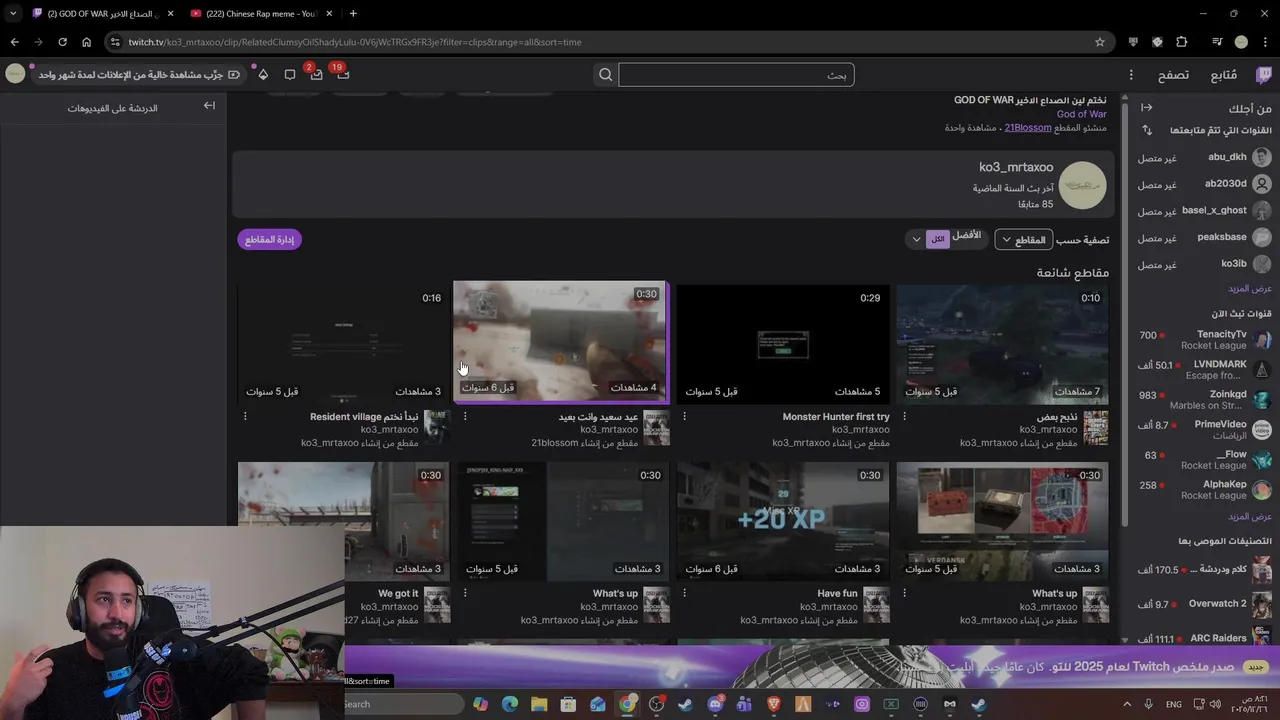Open the browser home button
1280x720 pixels.
click(86, 42)
